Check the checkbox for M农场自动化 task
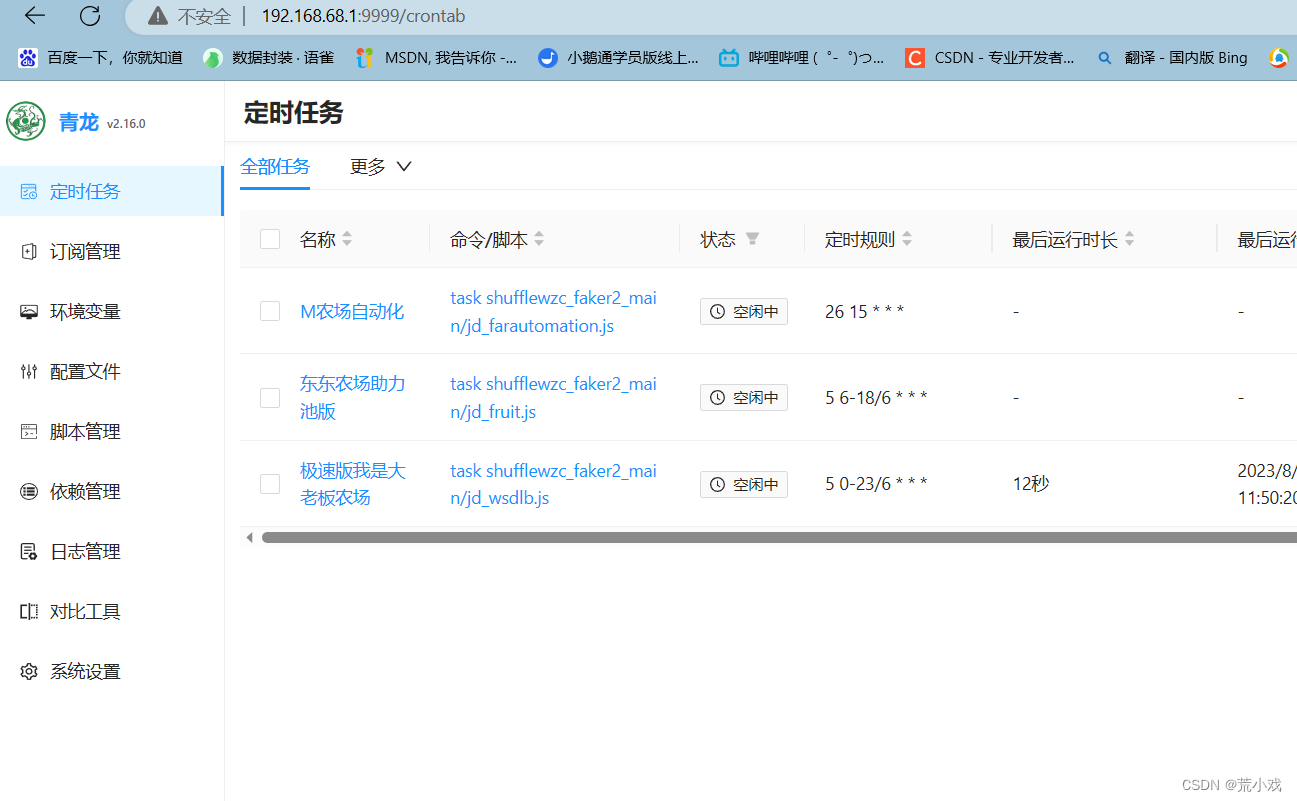 tap(269, 310)
